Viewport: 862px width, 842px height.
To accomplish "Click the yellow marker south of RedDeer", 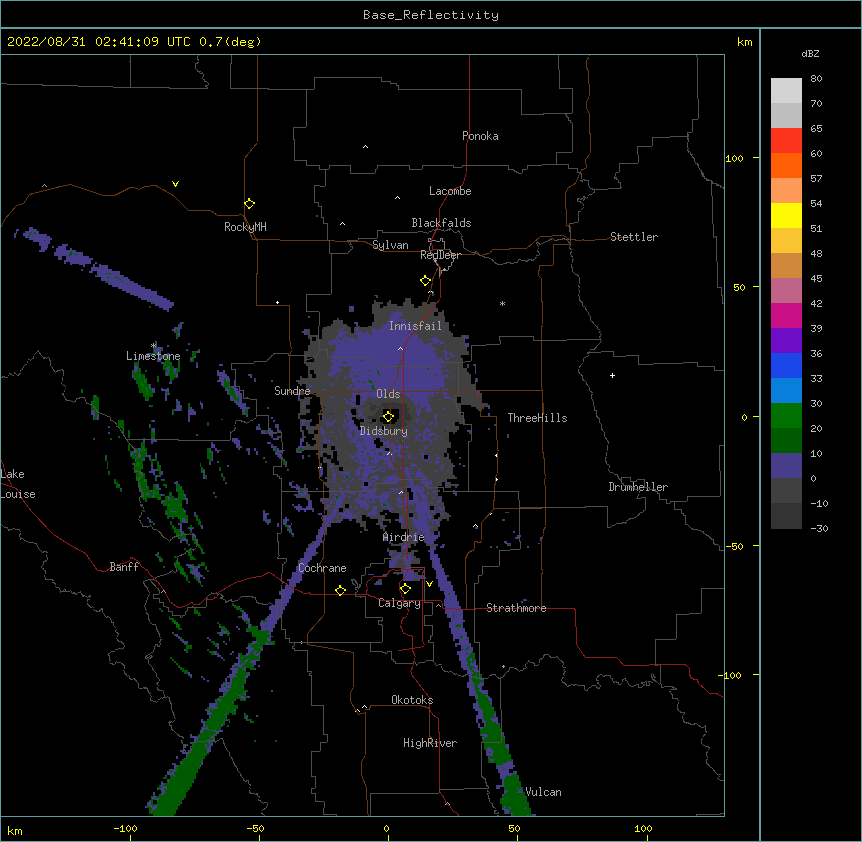I will click(x=425, y=281).
